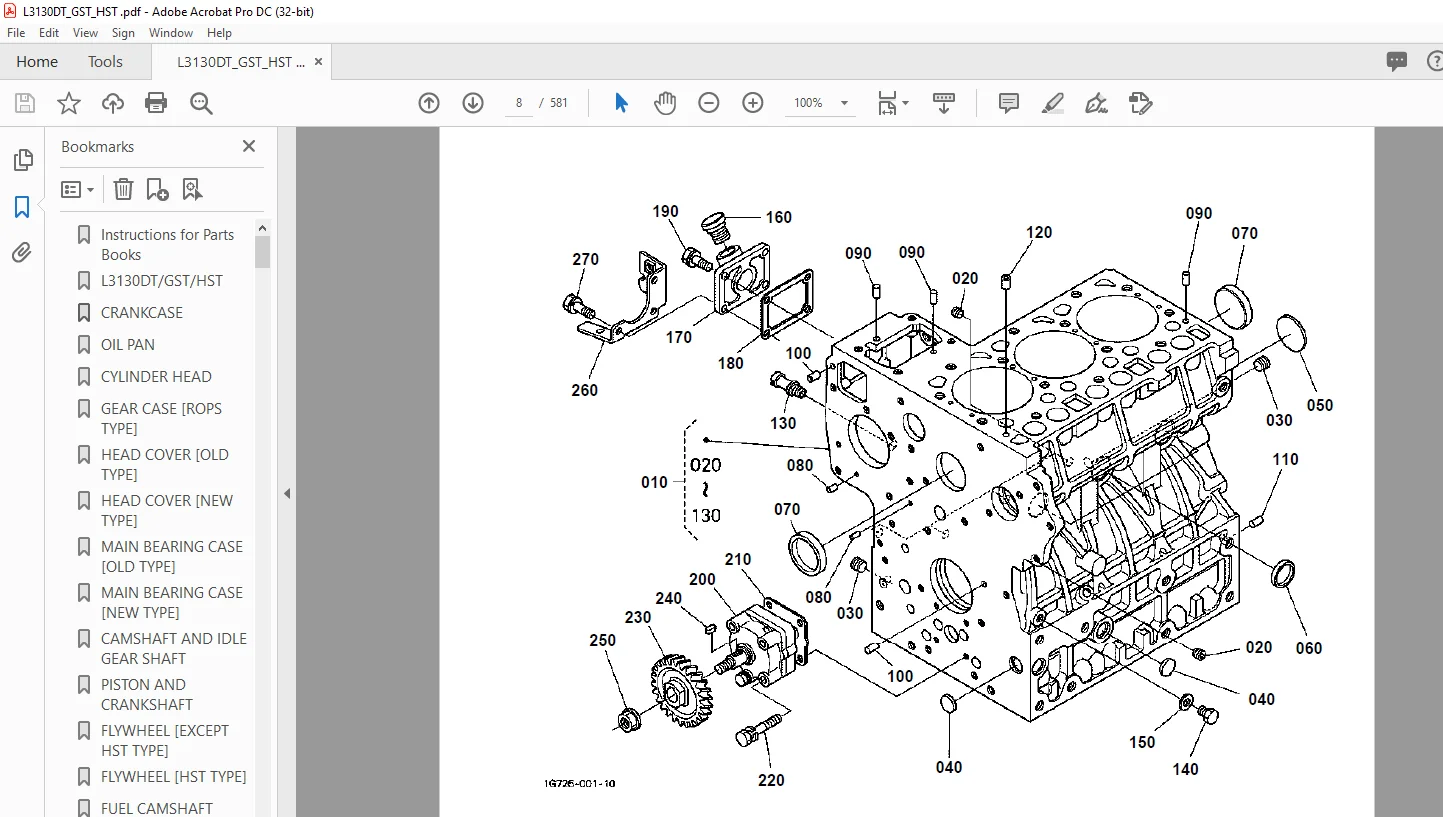Open the CRANKCASE bookmark

[142, 312]
